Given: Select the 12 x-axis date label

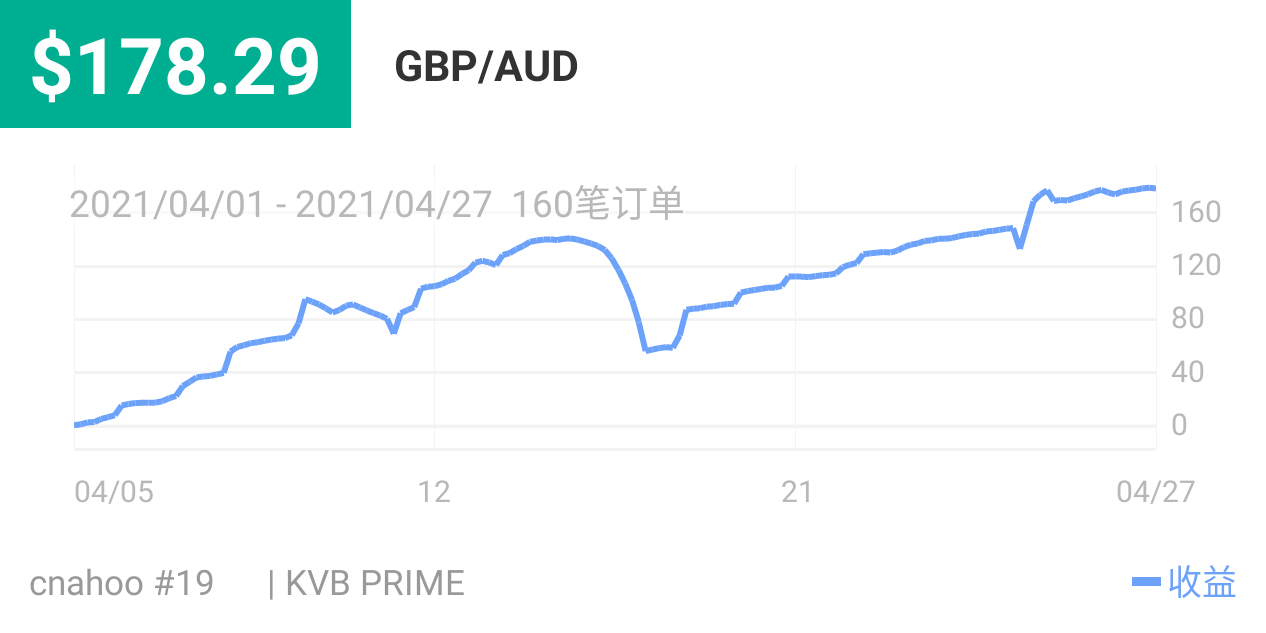Looking at the screenshot, I should [434, 492].
